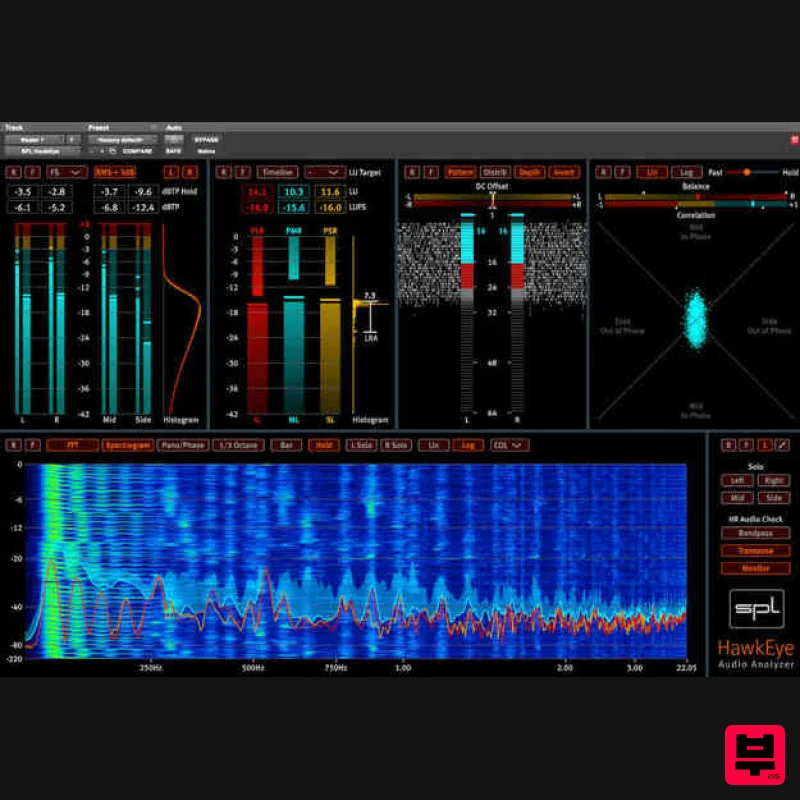The image size is (800, 800).
Task: Click the SPL logo in the right sidebar
Action: pos(759,608)
